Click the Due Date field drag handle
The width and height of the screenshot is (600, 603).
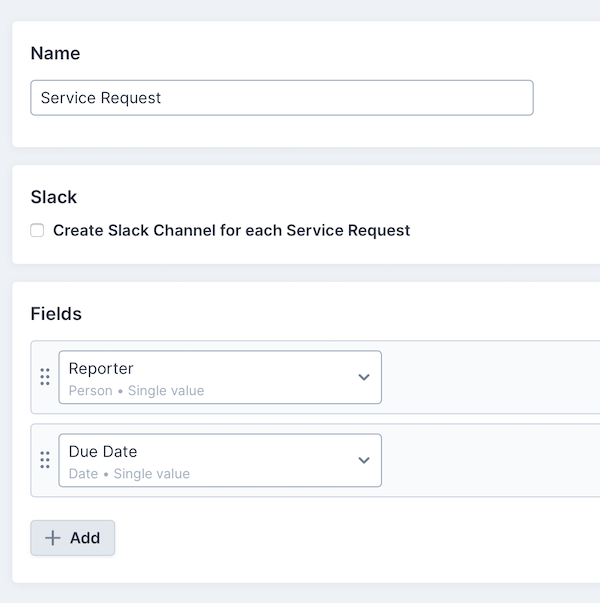click(45, 460)
